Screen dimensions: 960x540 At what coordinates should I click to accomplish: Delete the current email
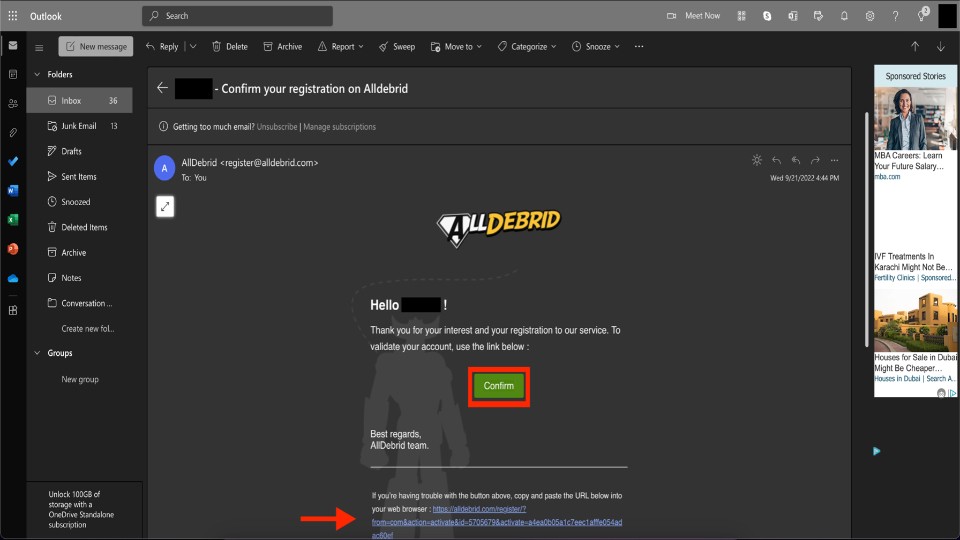click(230, 47)
